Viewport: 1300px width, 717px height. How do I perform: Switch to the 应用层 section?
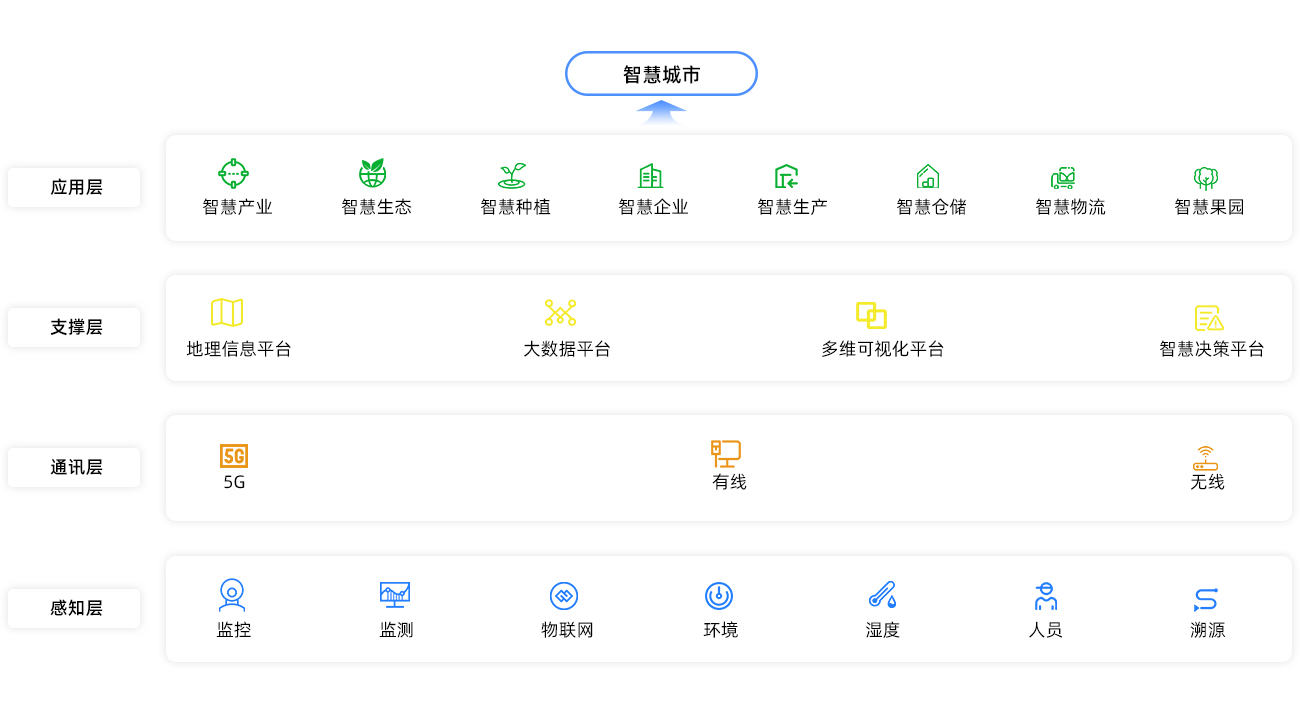click(x=73, y=187)
